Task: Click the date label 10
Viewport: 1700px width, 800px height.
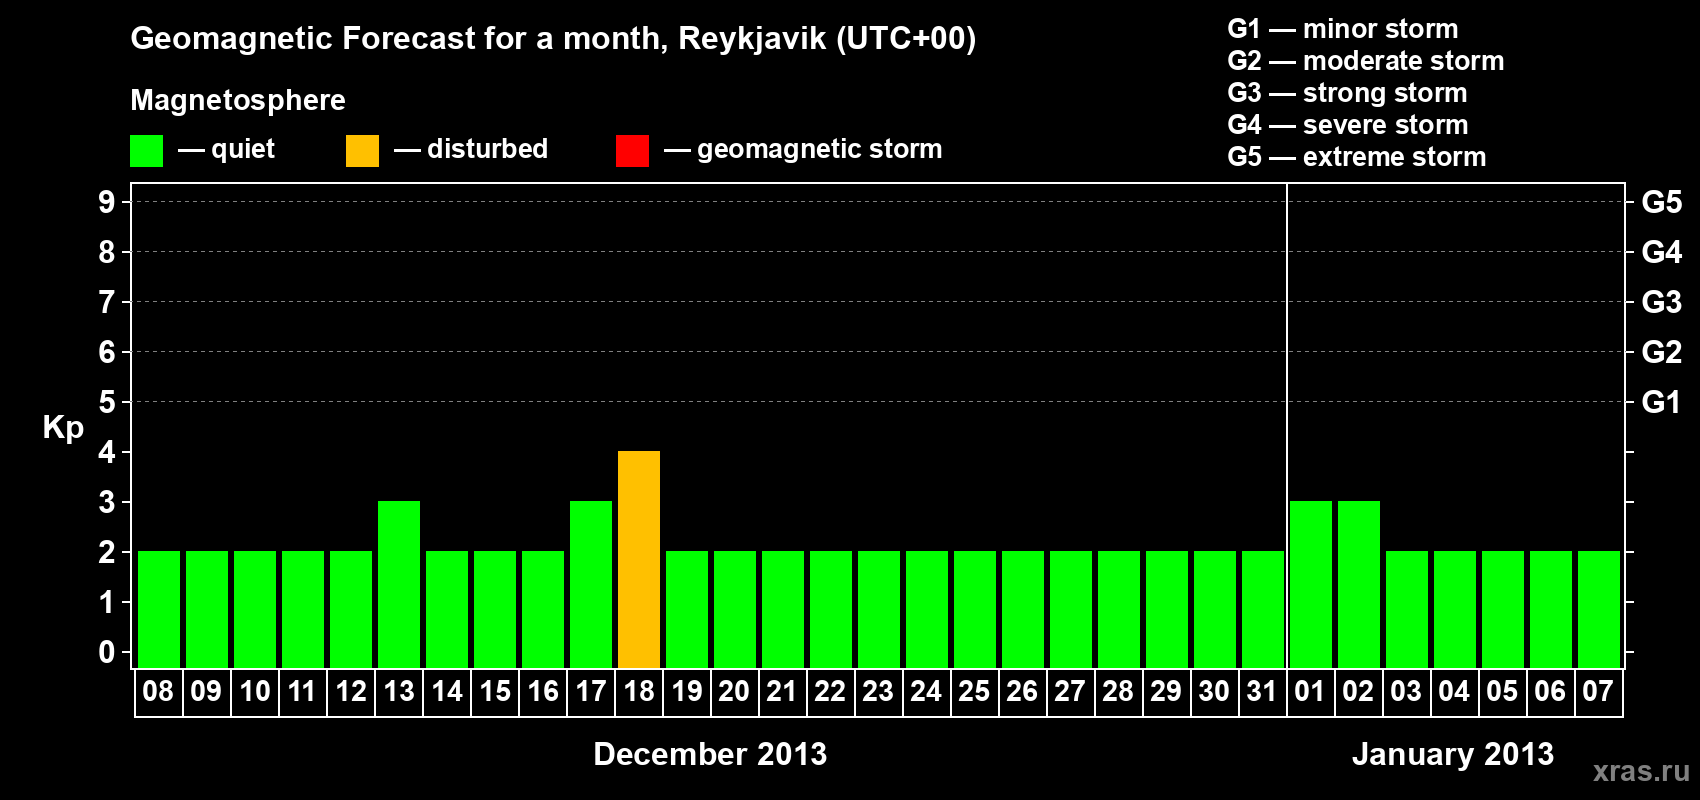Action: click(x=254, y=691)
